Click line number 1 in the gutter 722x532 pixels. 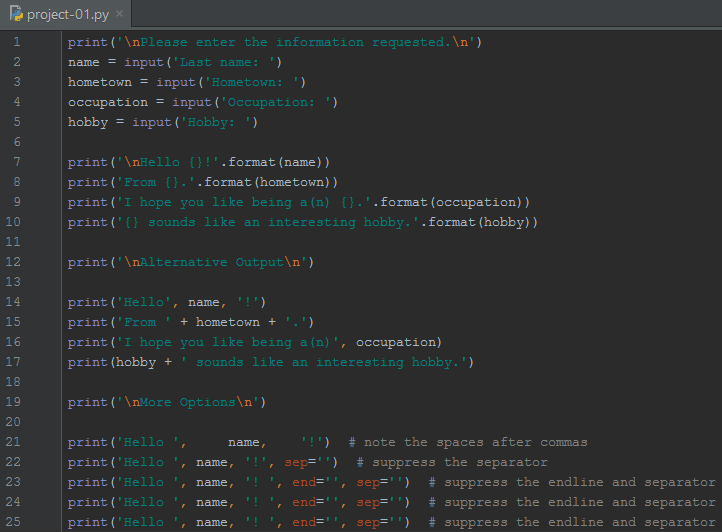tap(17, 42)
